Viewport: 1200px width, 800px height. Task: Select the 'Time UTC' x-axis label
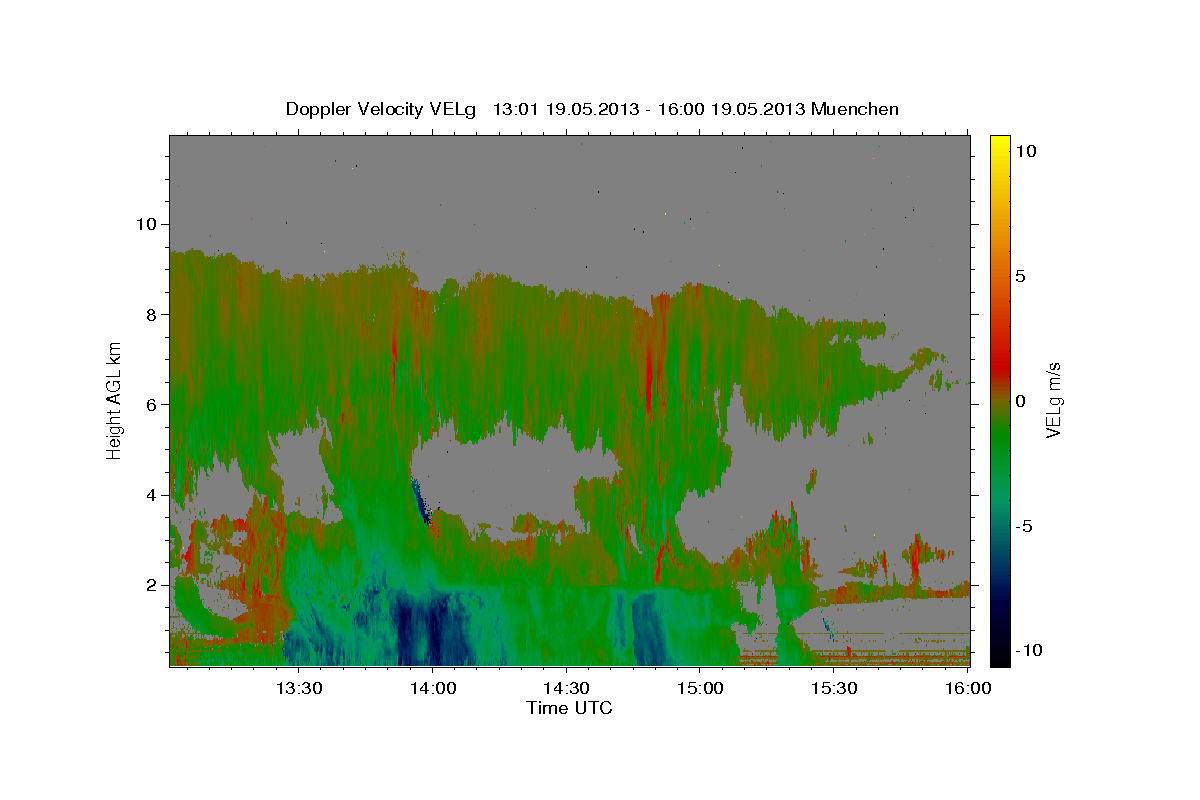pos(569,708)
